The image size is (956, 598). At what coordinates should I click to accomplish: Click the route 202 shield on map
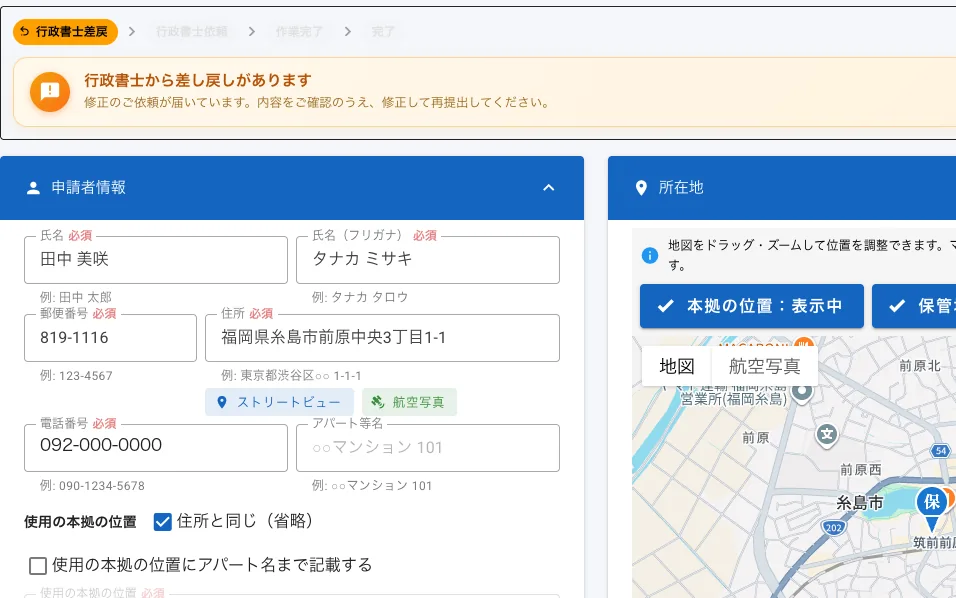pos(833,528)
